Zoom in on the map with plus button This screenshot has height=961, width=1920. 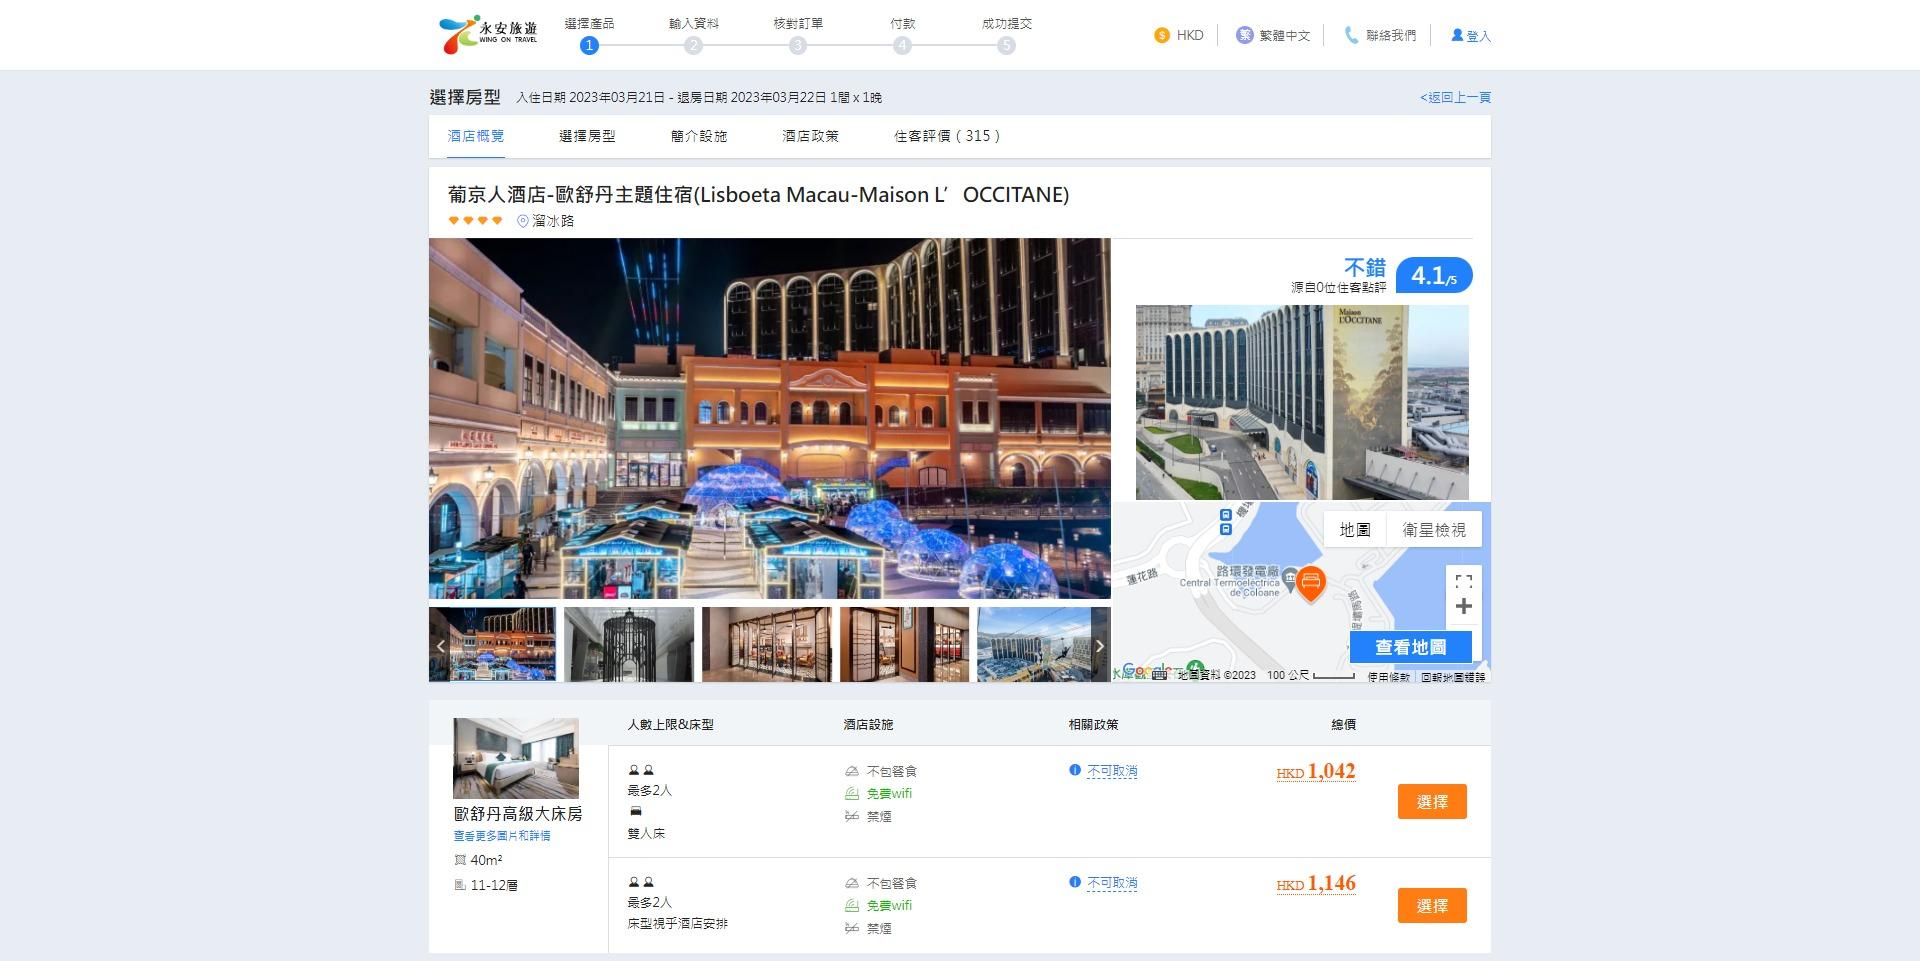(1464, 606)
